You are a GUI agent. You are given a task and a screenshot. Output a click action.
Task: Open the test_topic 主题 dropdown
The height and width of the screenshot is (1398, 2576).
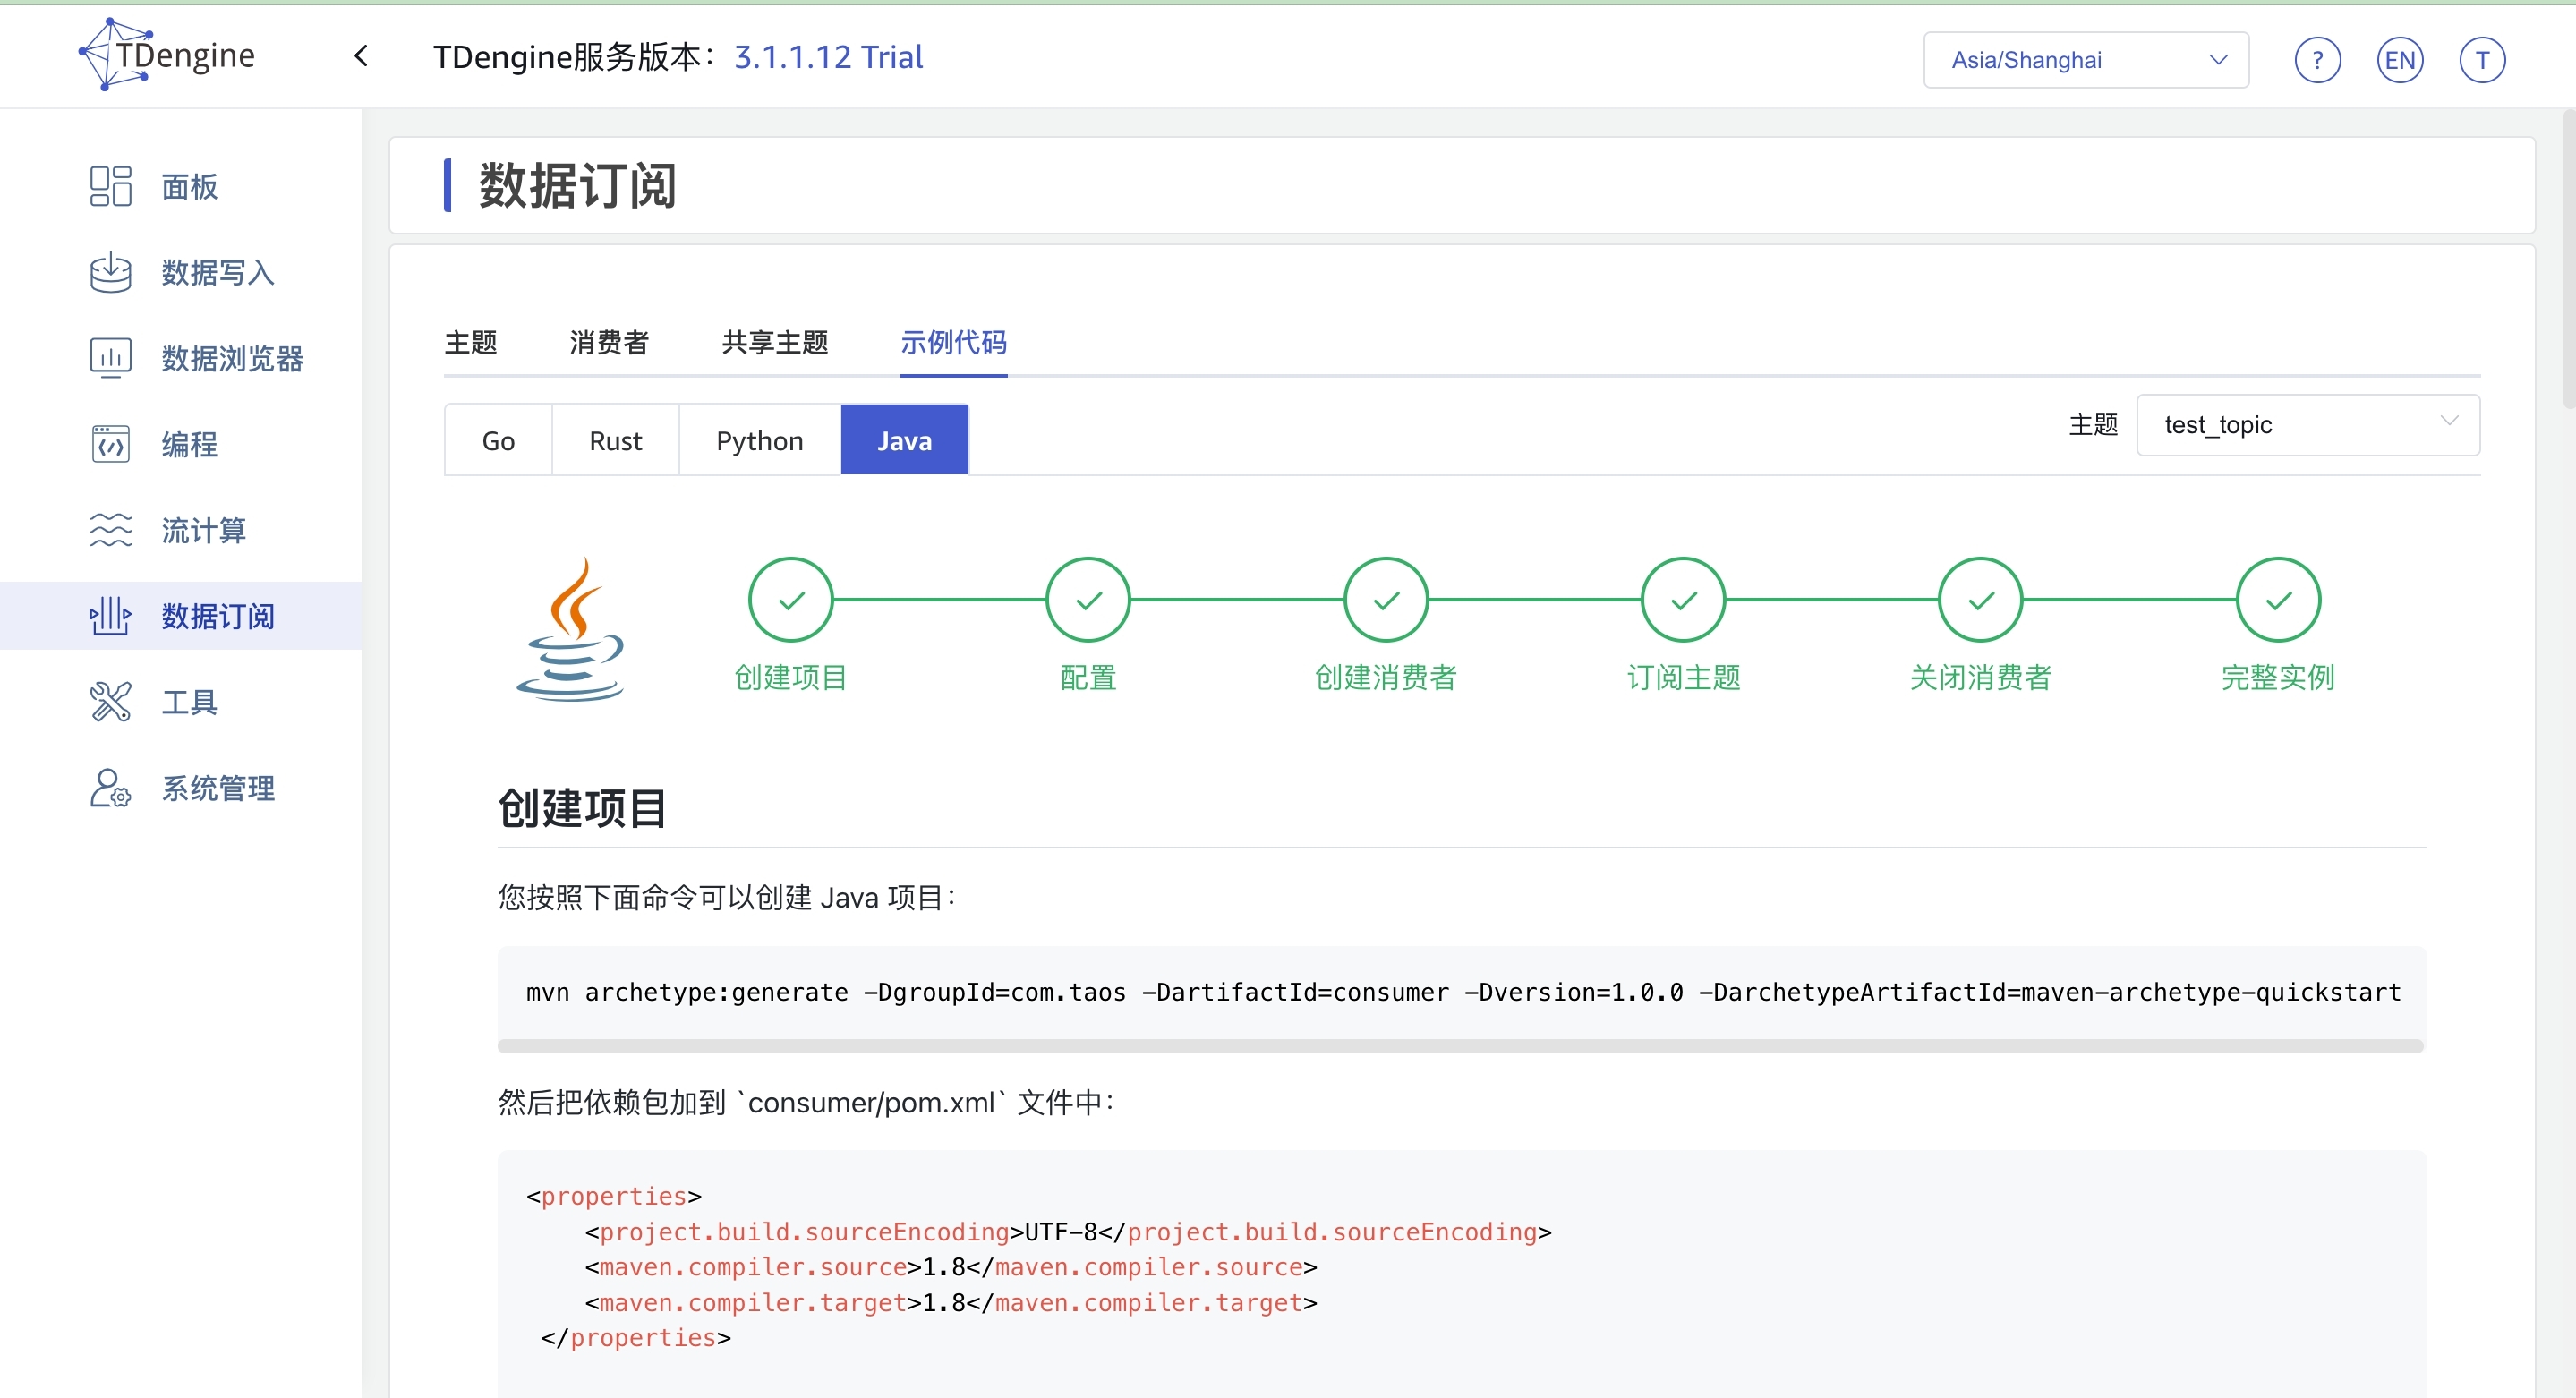(x=2307, y=425)
